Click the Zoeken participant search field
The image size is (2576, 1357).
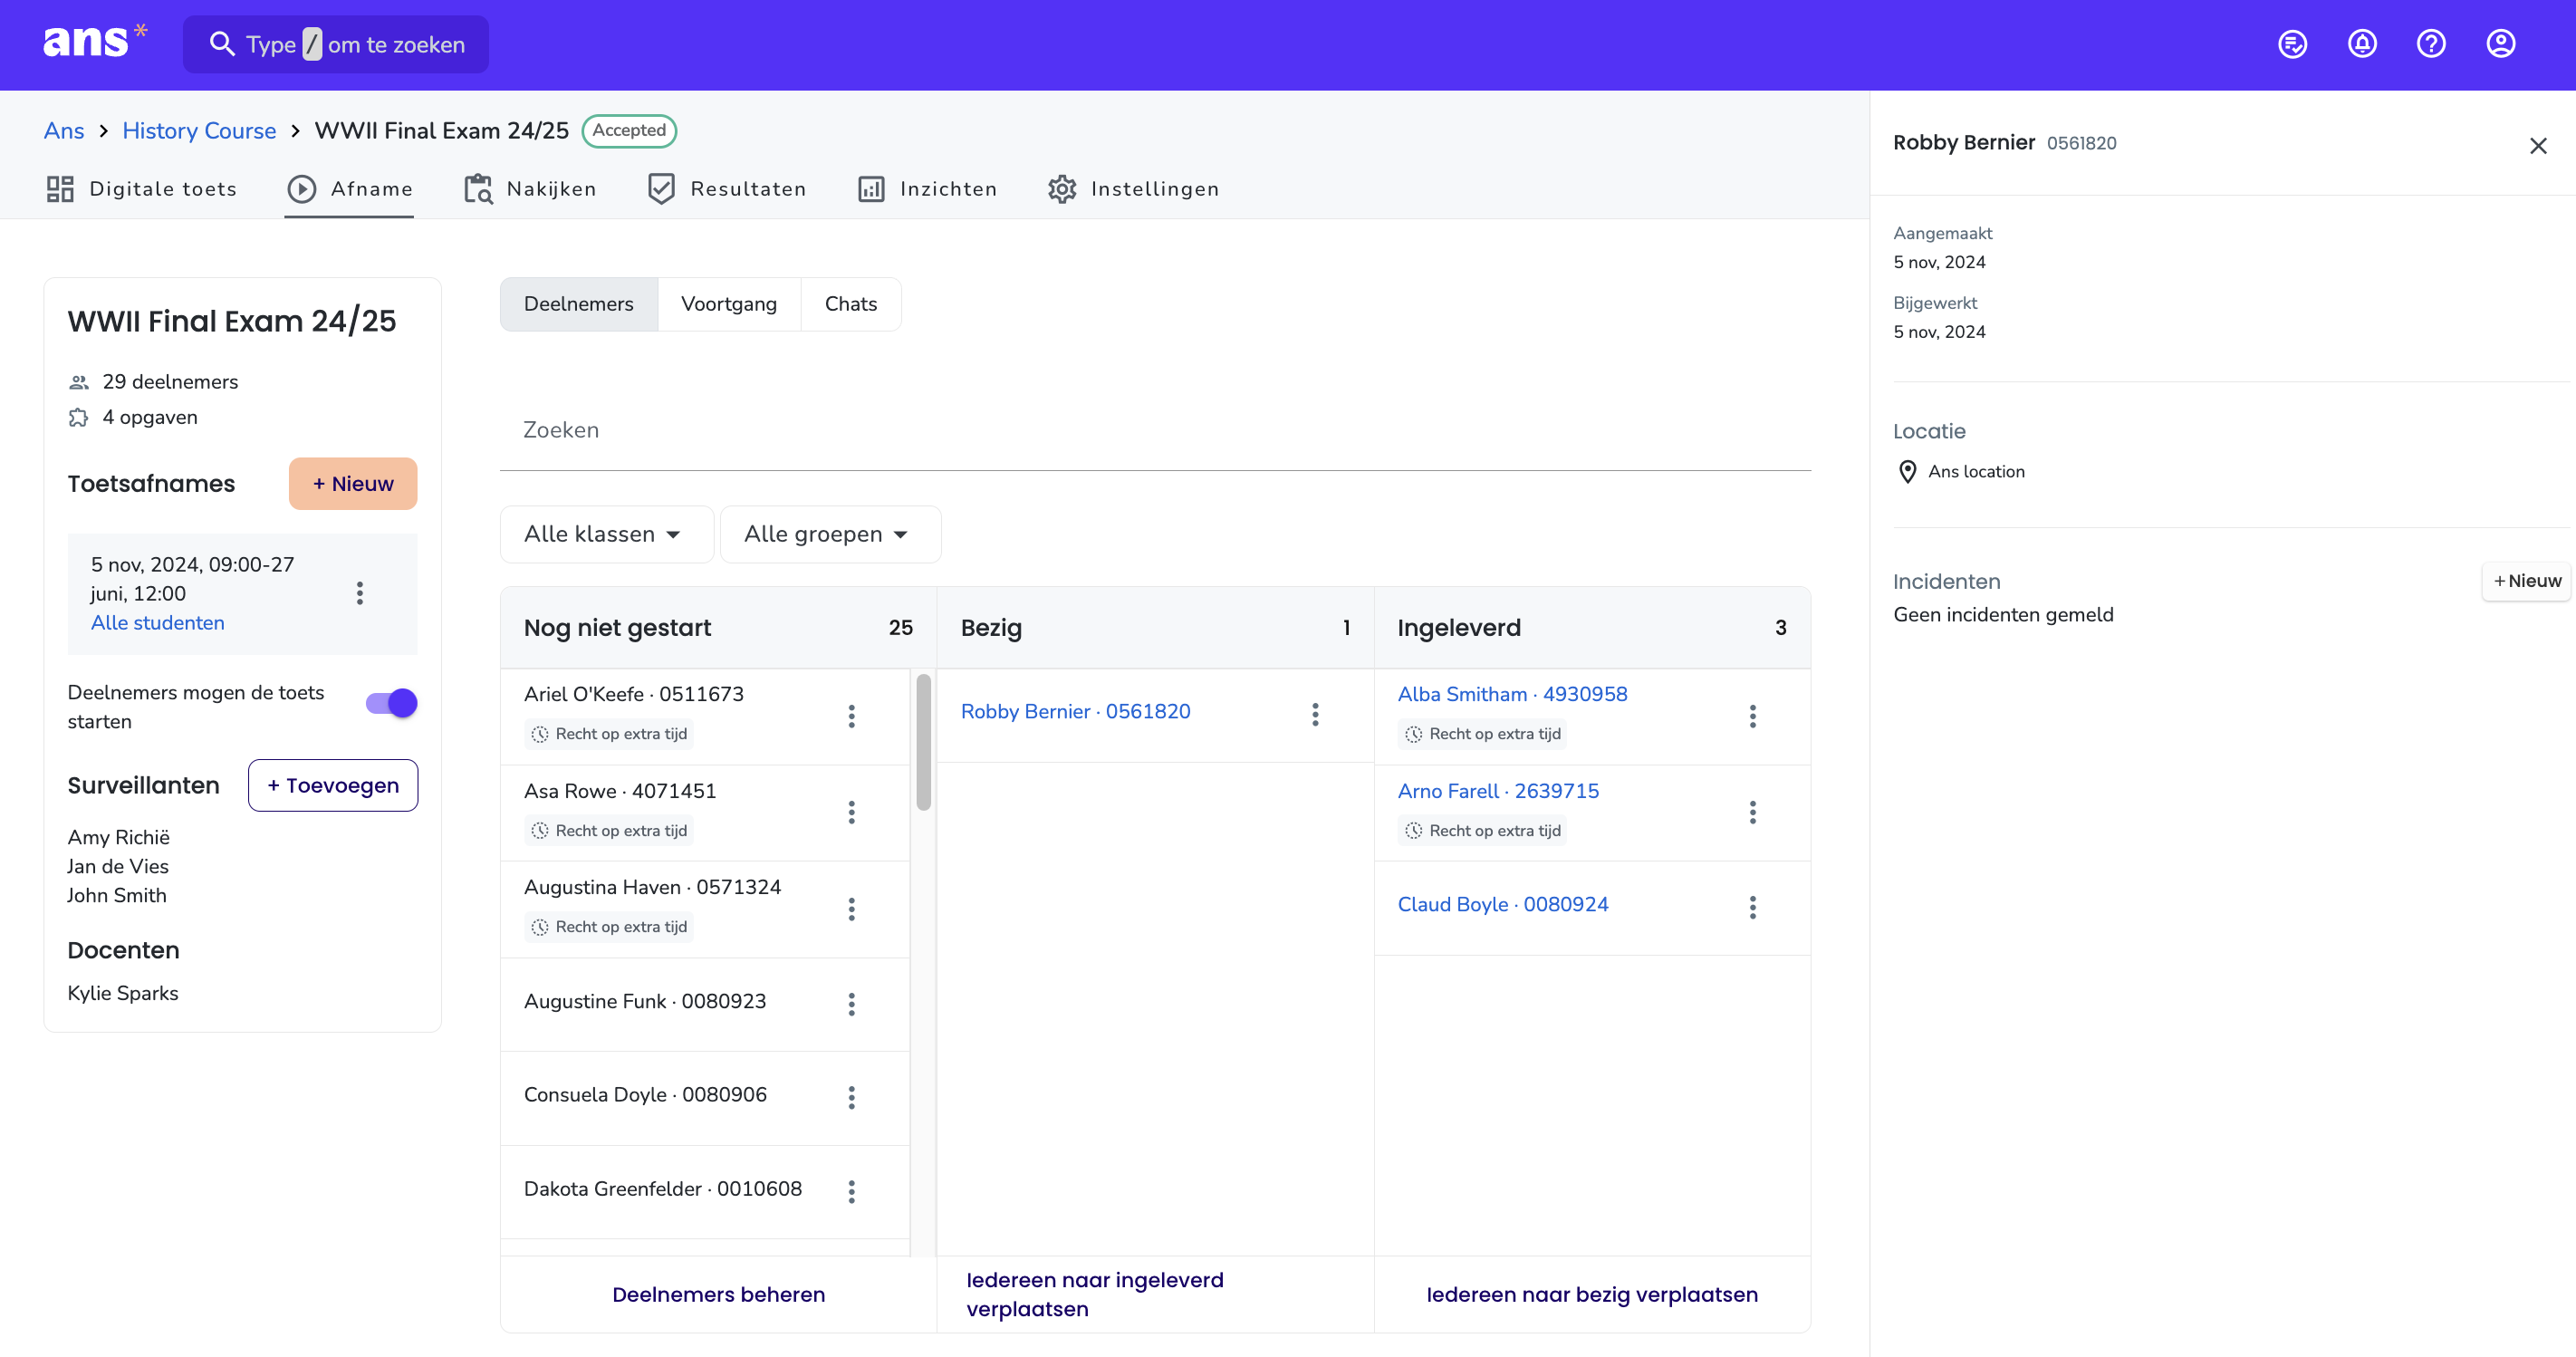1155,431
